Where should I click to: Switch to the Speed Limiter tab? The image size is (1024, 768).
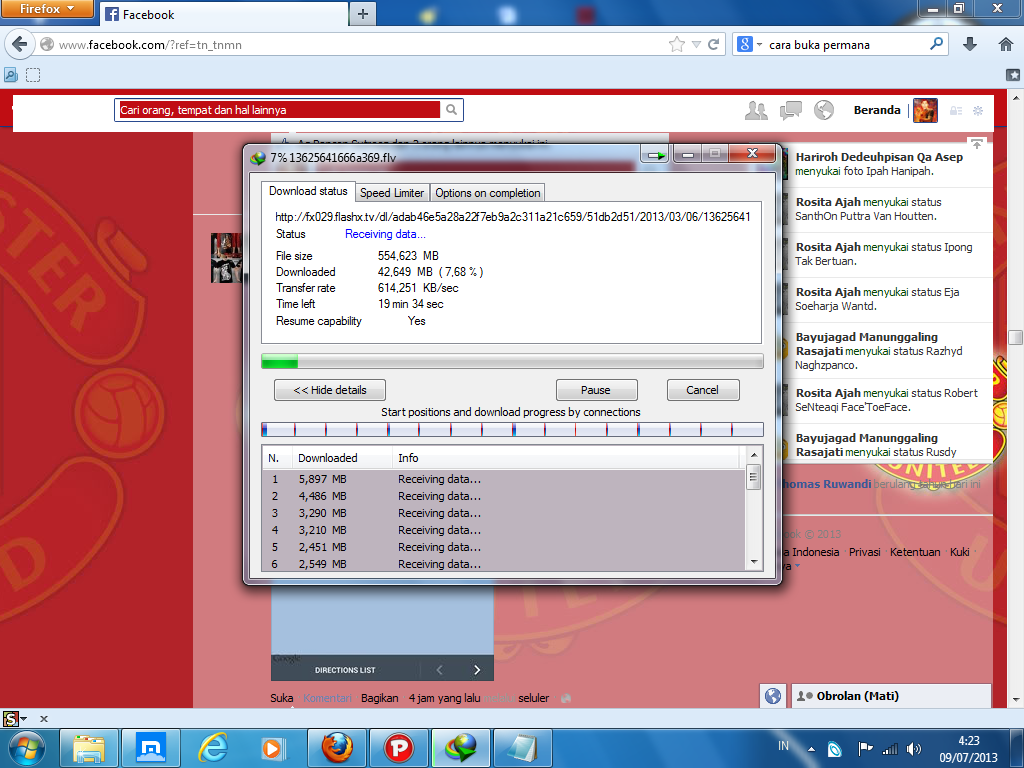tap(392, 192)
